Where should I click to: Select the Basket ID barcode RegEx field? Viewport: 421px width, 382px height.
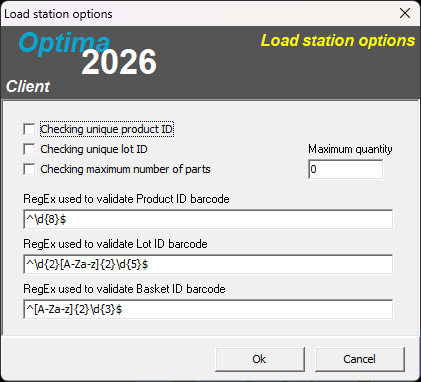point(208,309)
